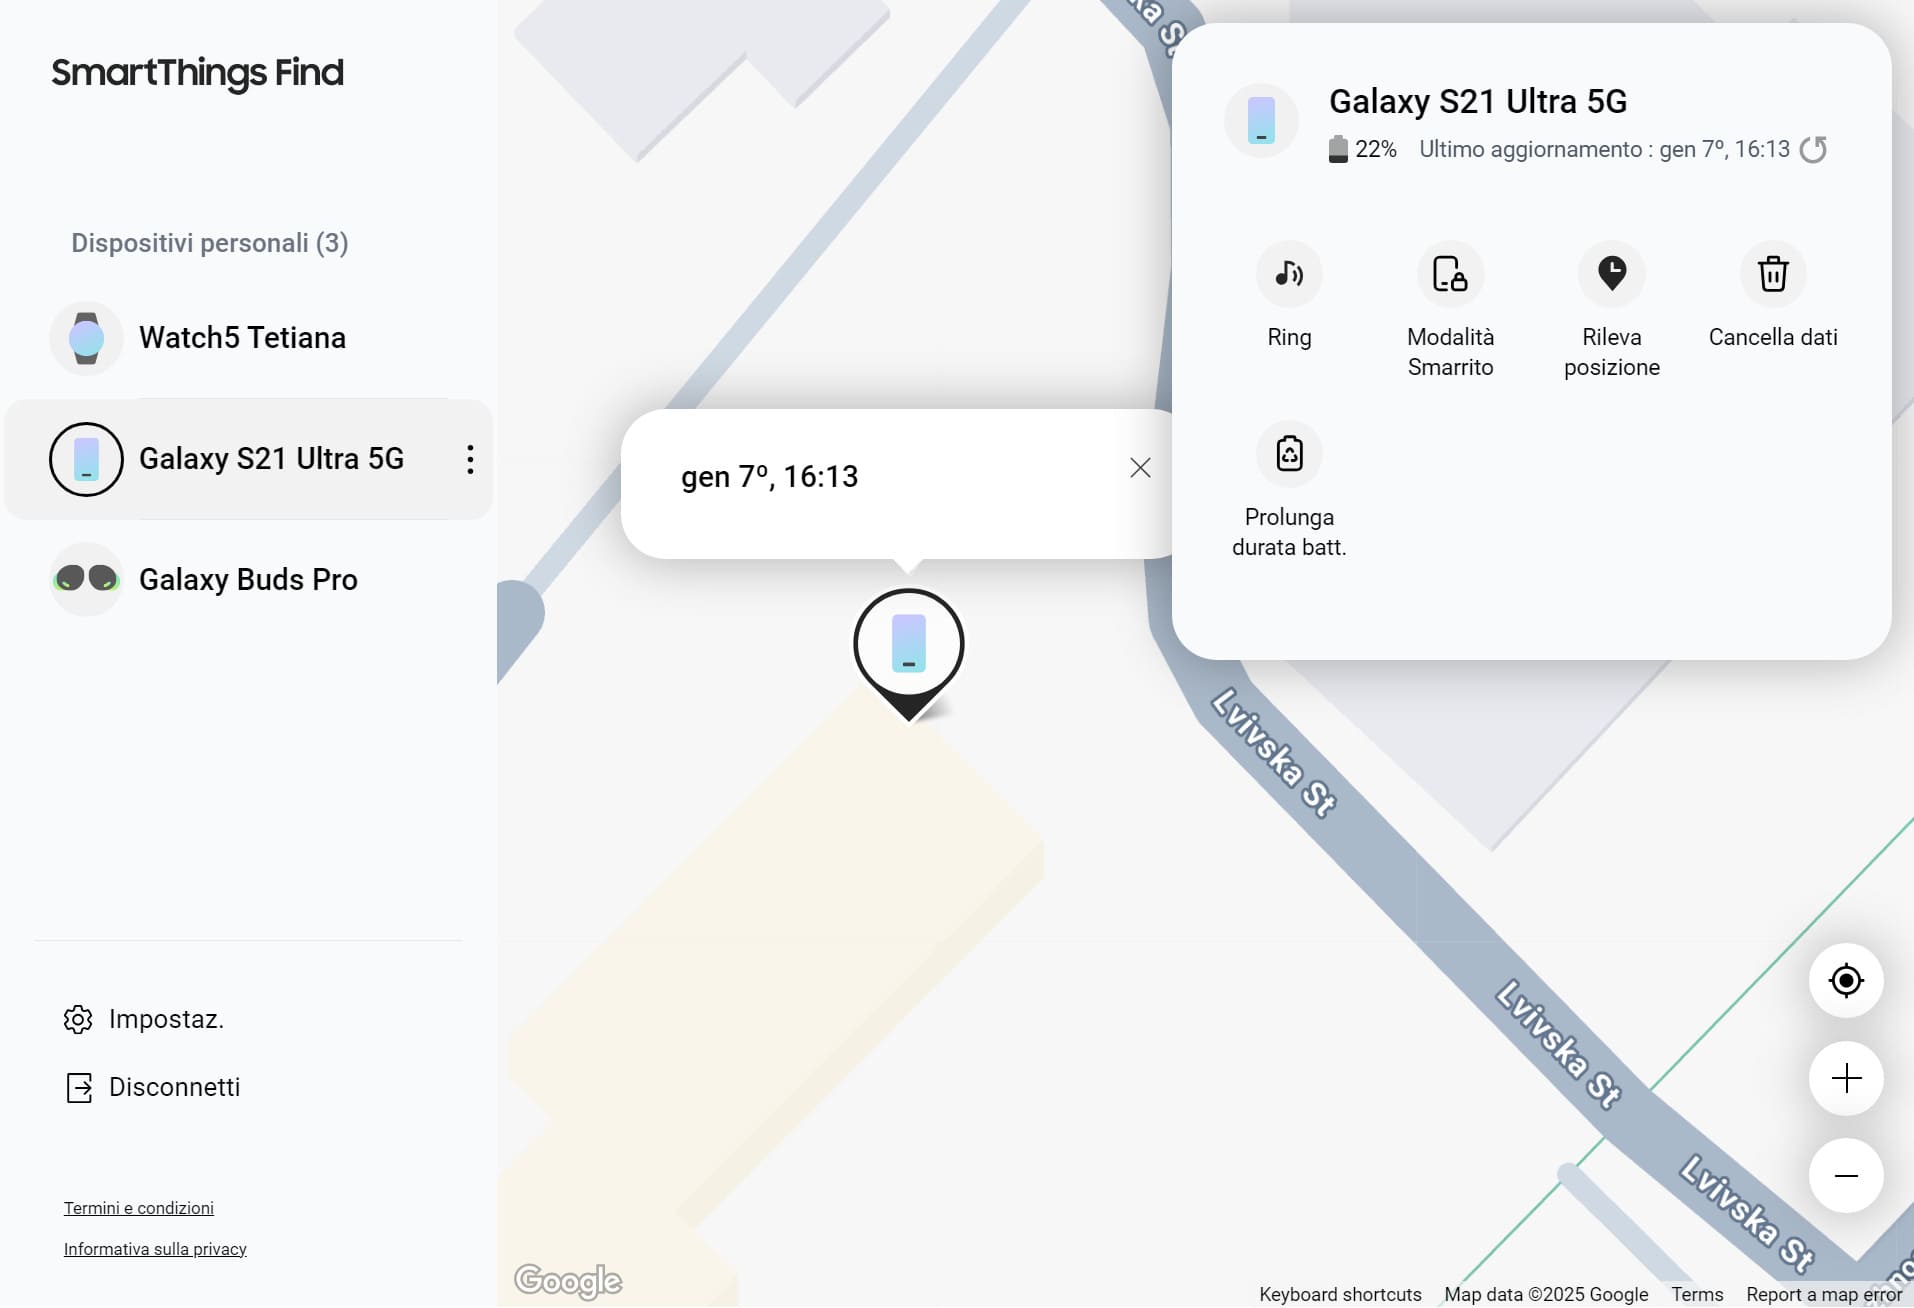Screen dimensions: 1914x1308
Task: Click the Galaxy S21 Ultra 5G panel title
Action: [1477, 102]
